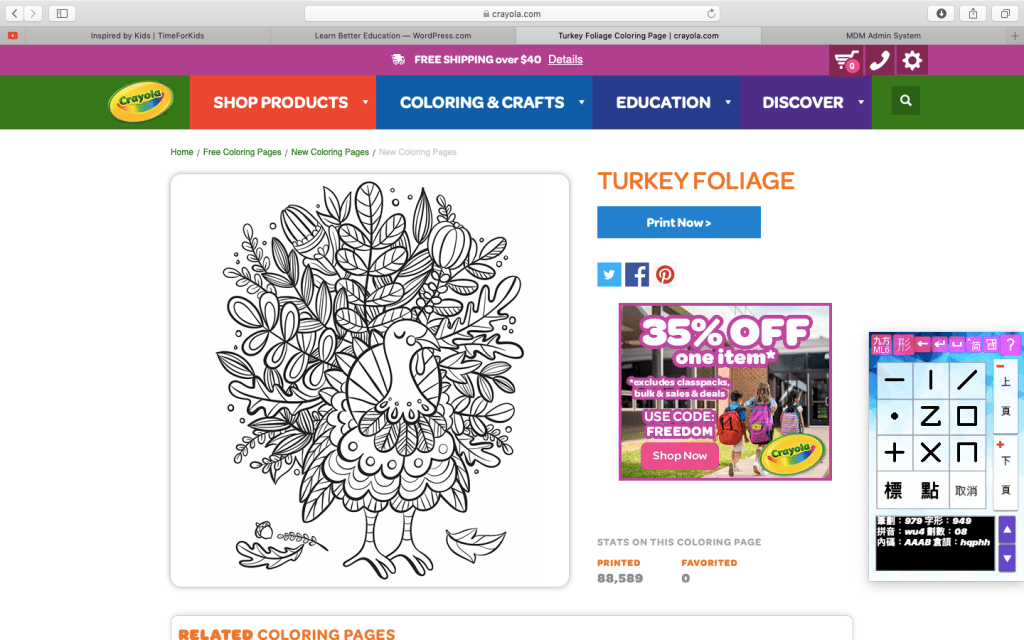Click the Turkey Foliage coloring image
This screenshot has width=1024, height=640.
tap(370, 380)
